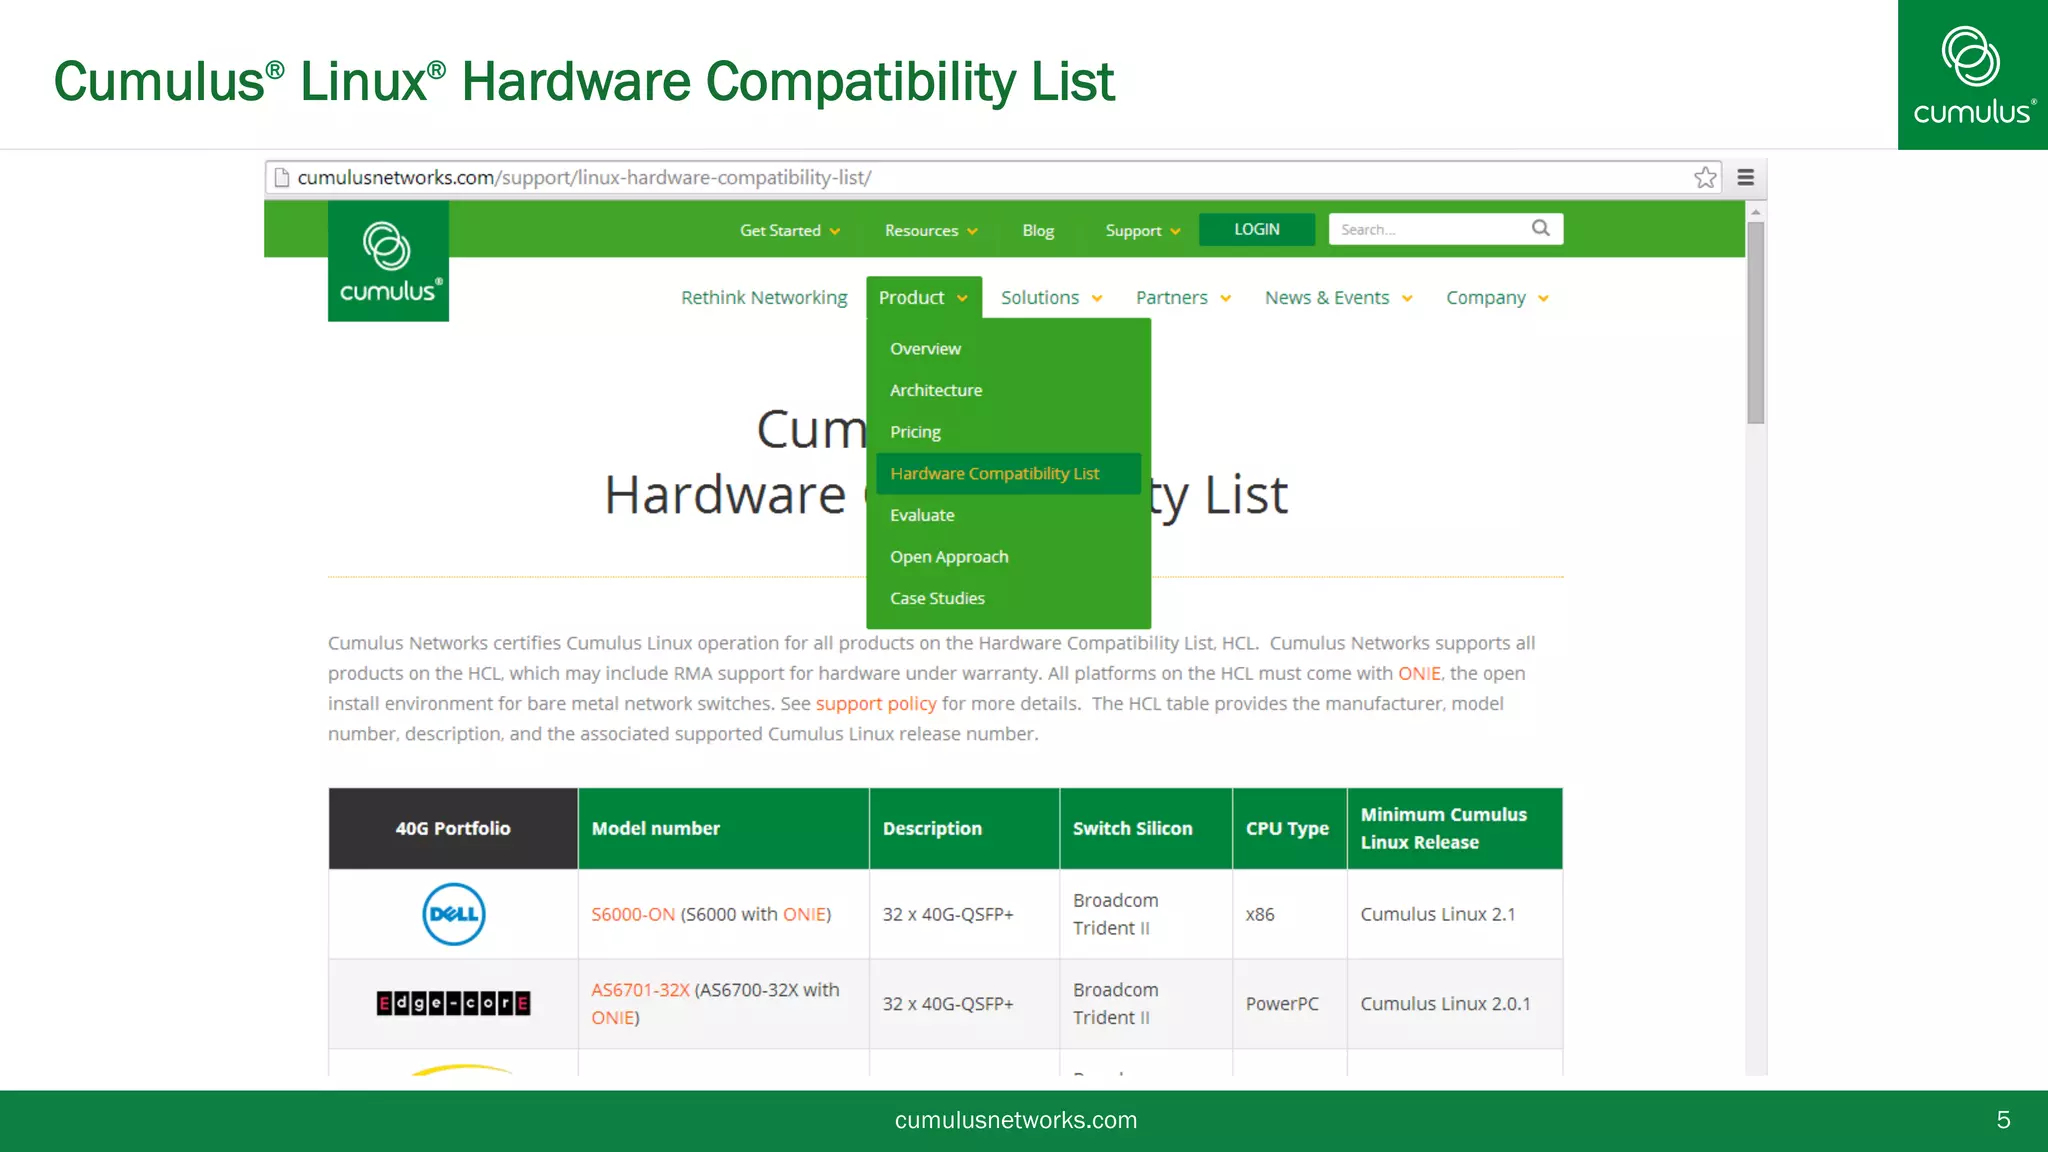Select Case Studies from the Product menu
2048x1152 pixels.
tap(937, 598)
